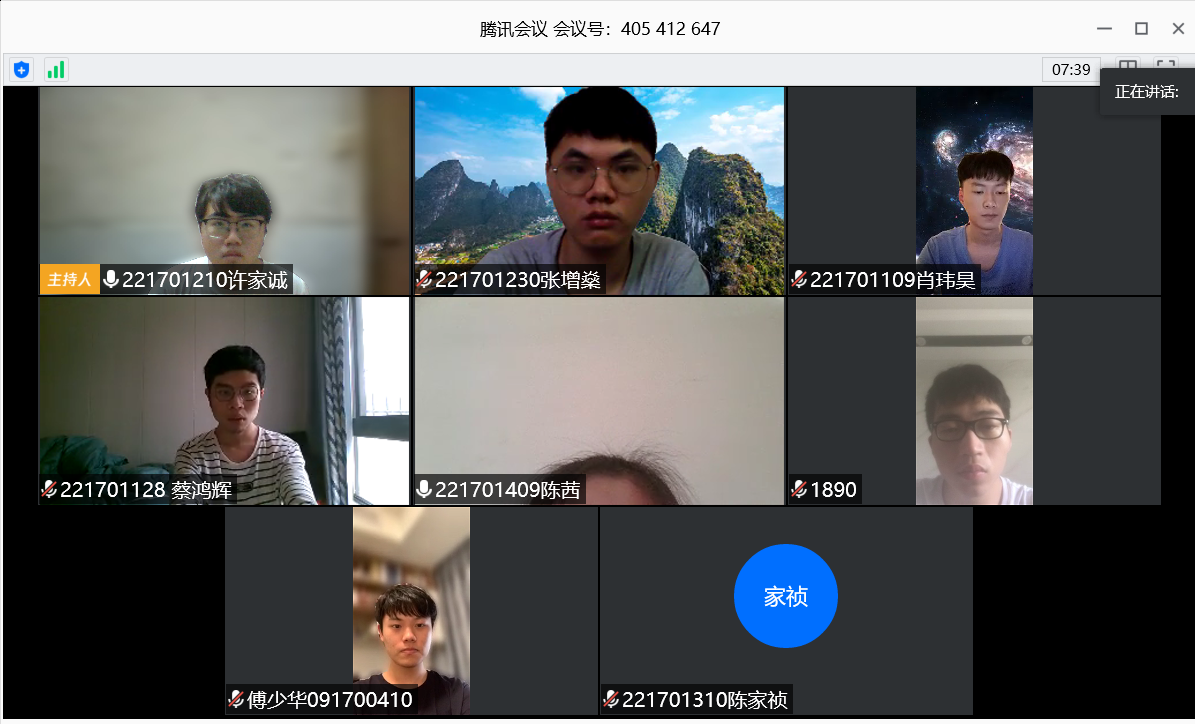1195x724 pixels.
Task: Click the muted mic icon beside 1890
Action: click(x=799, y=489)
